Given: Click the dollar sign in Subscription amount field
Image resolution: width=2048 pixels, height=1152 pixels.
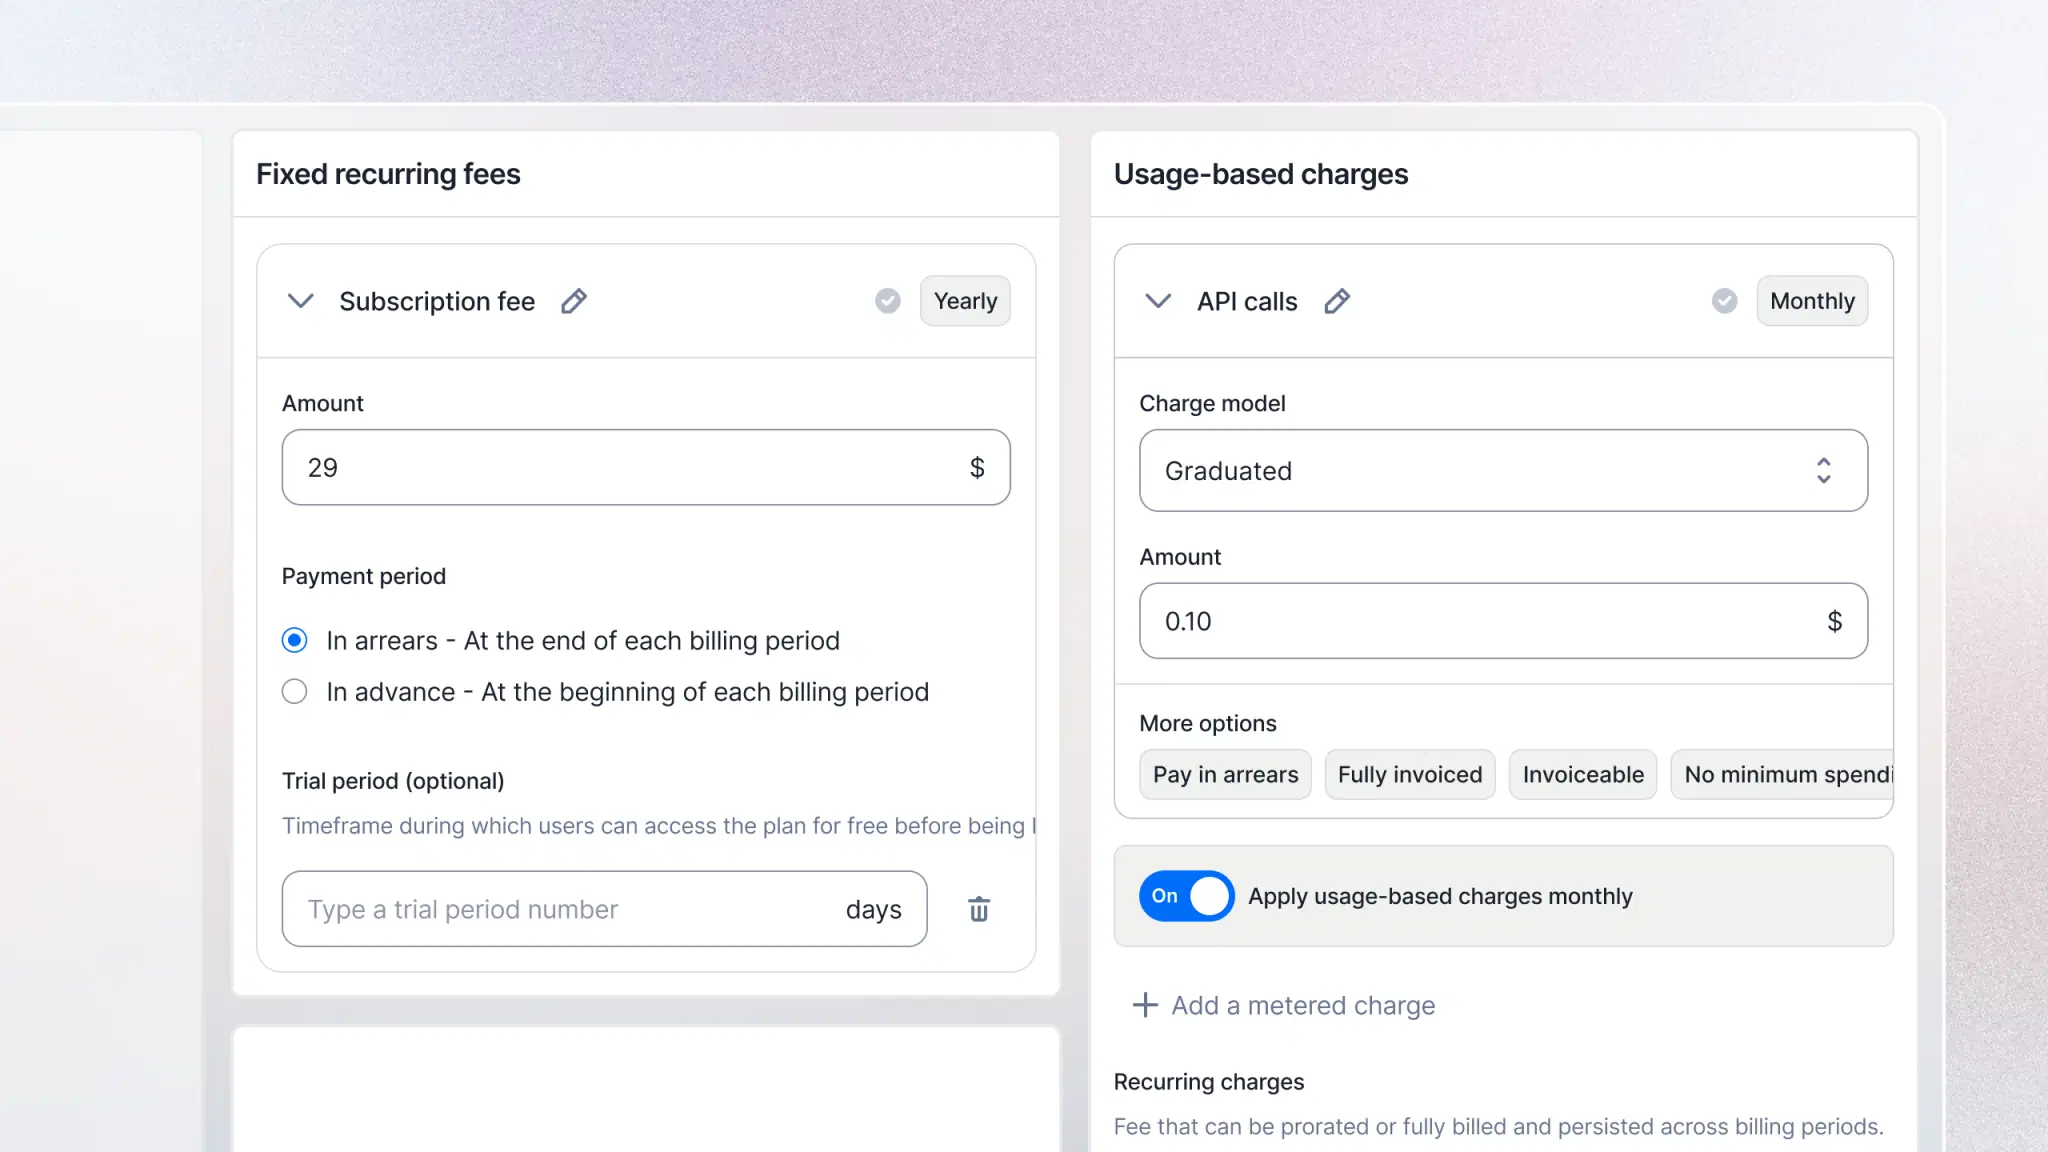Looking at the screenshot, I should point(977,468).
